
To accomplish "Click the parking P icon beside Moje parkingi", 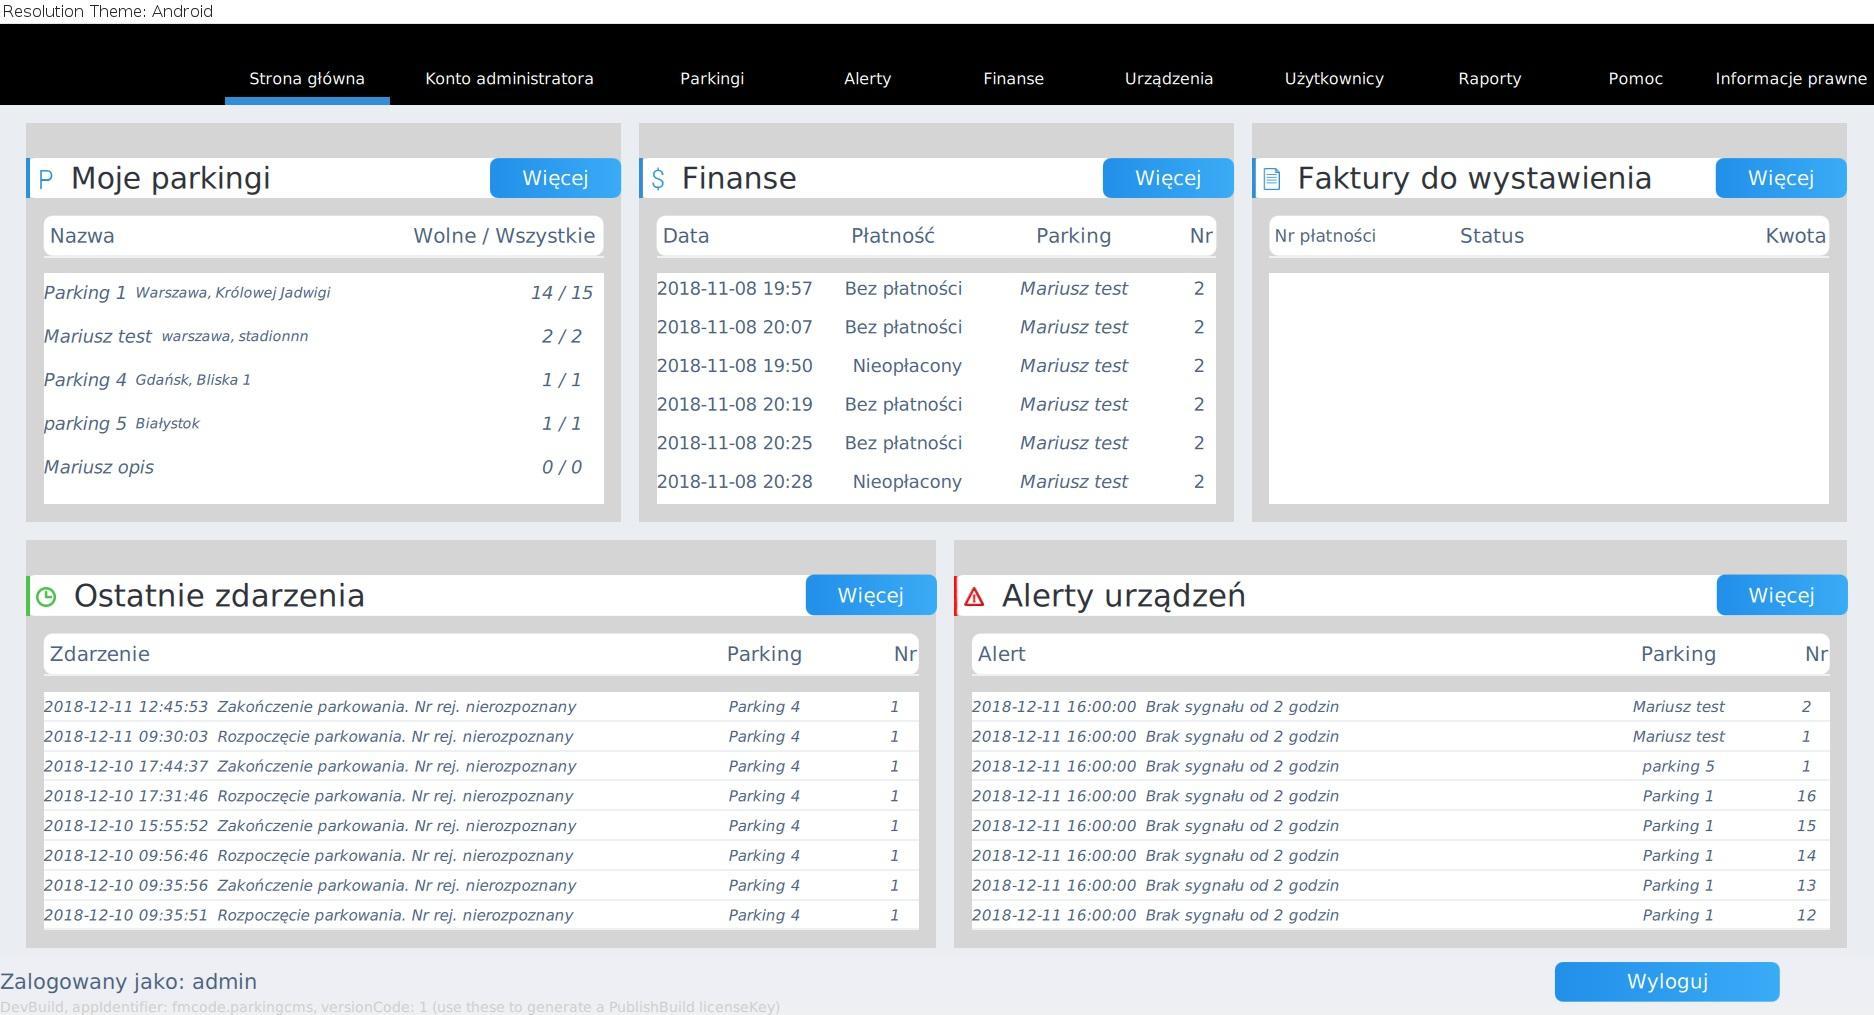I will (x=45, y=179).
